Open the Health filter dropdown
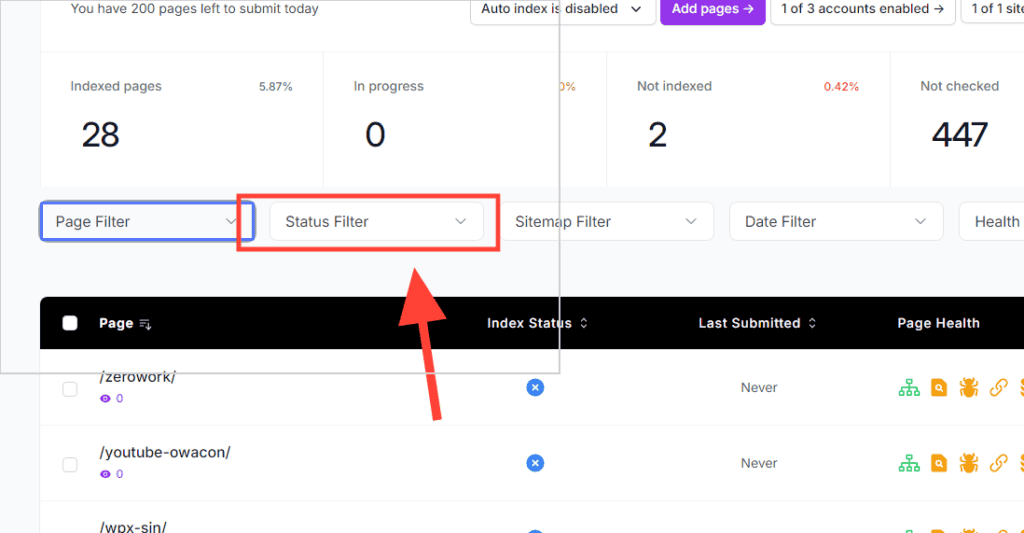The height and width of the screenshot is (533, 1024). click(x=991, y=221)
